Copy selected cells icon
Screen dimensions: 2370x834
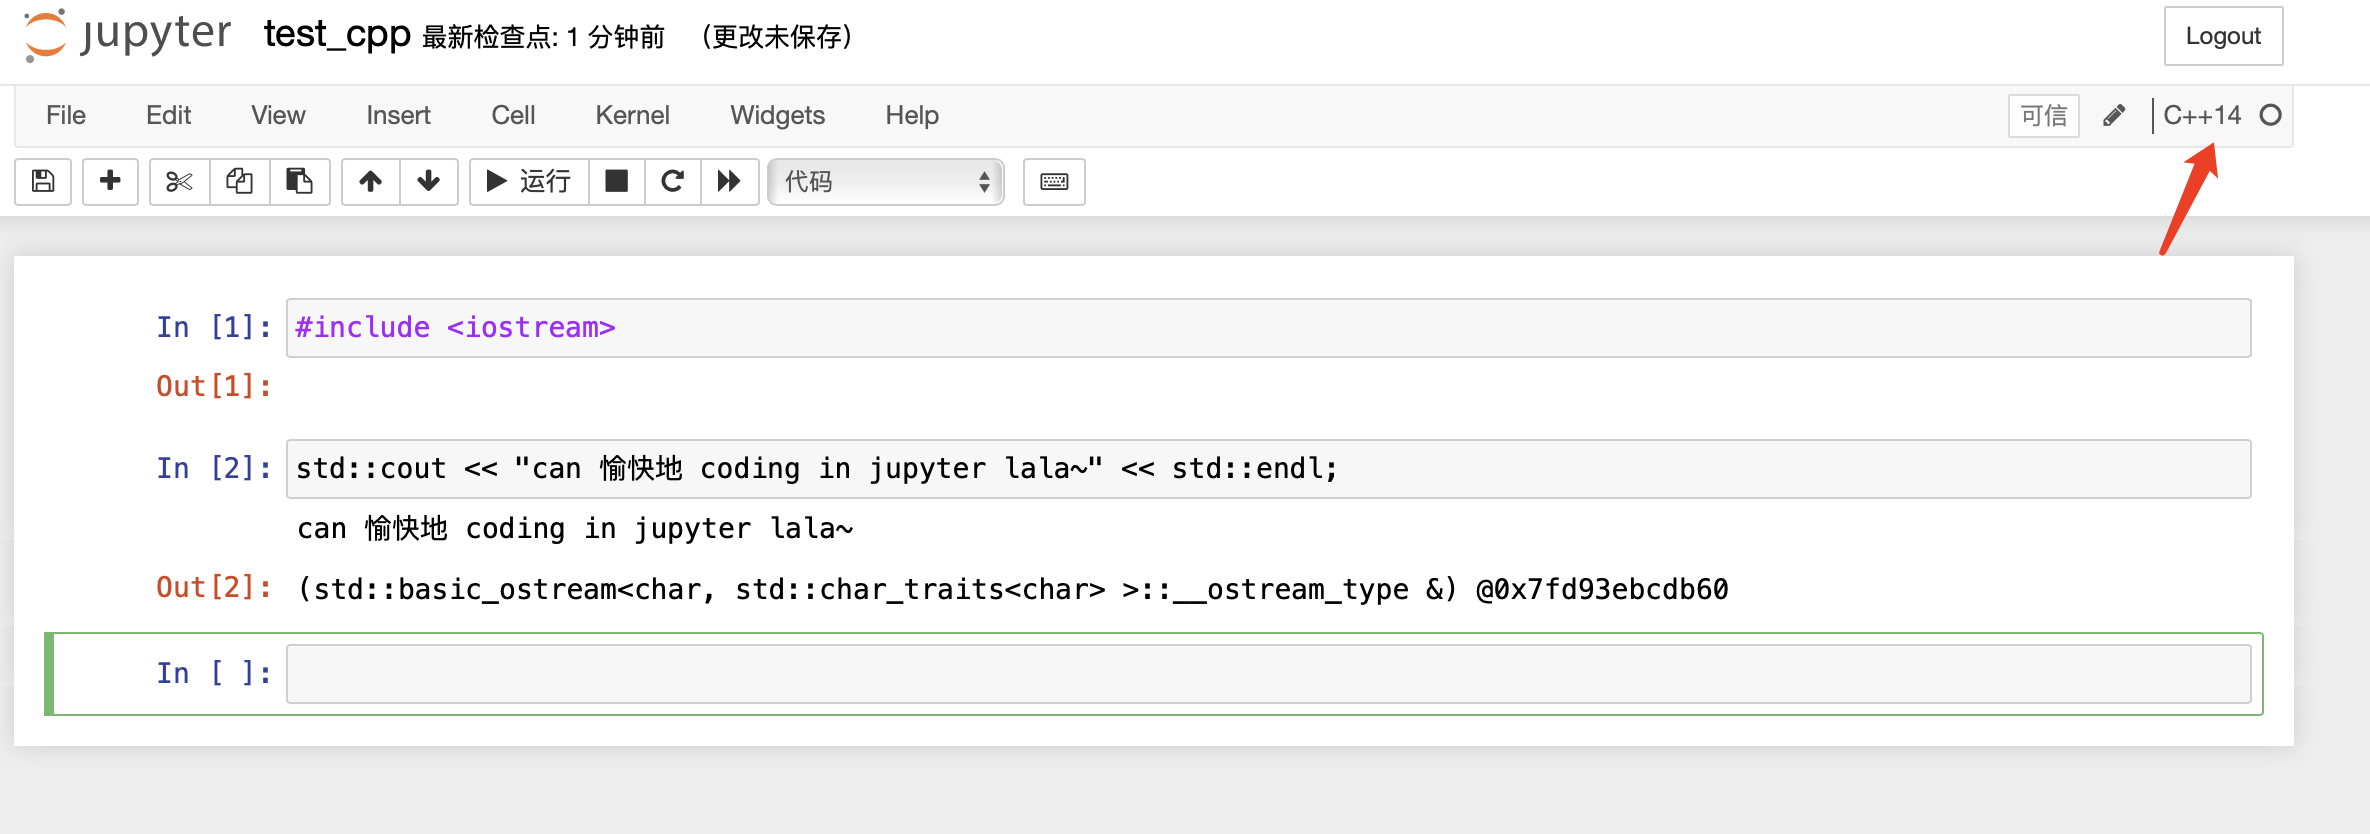[x=239, y=181]
